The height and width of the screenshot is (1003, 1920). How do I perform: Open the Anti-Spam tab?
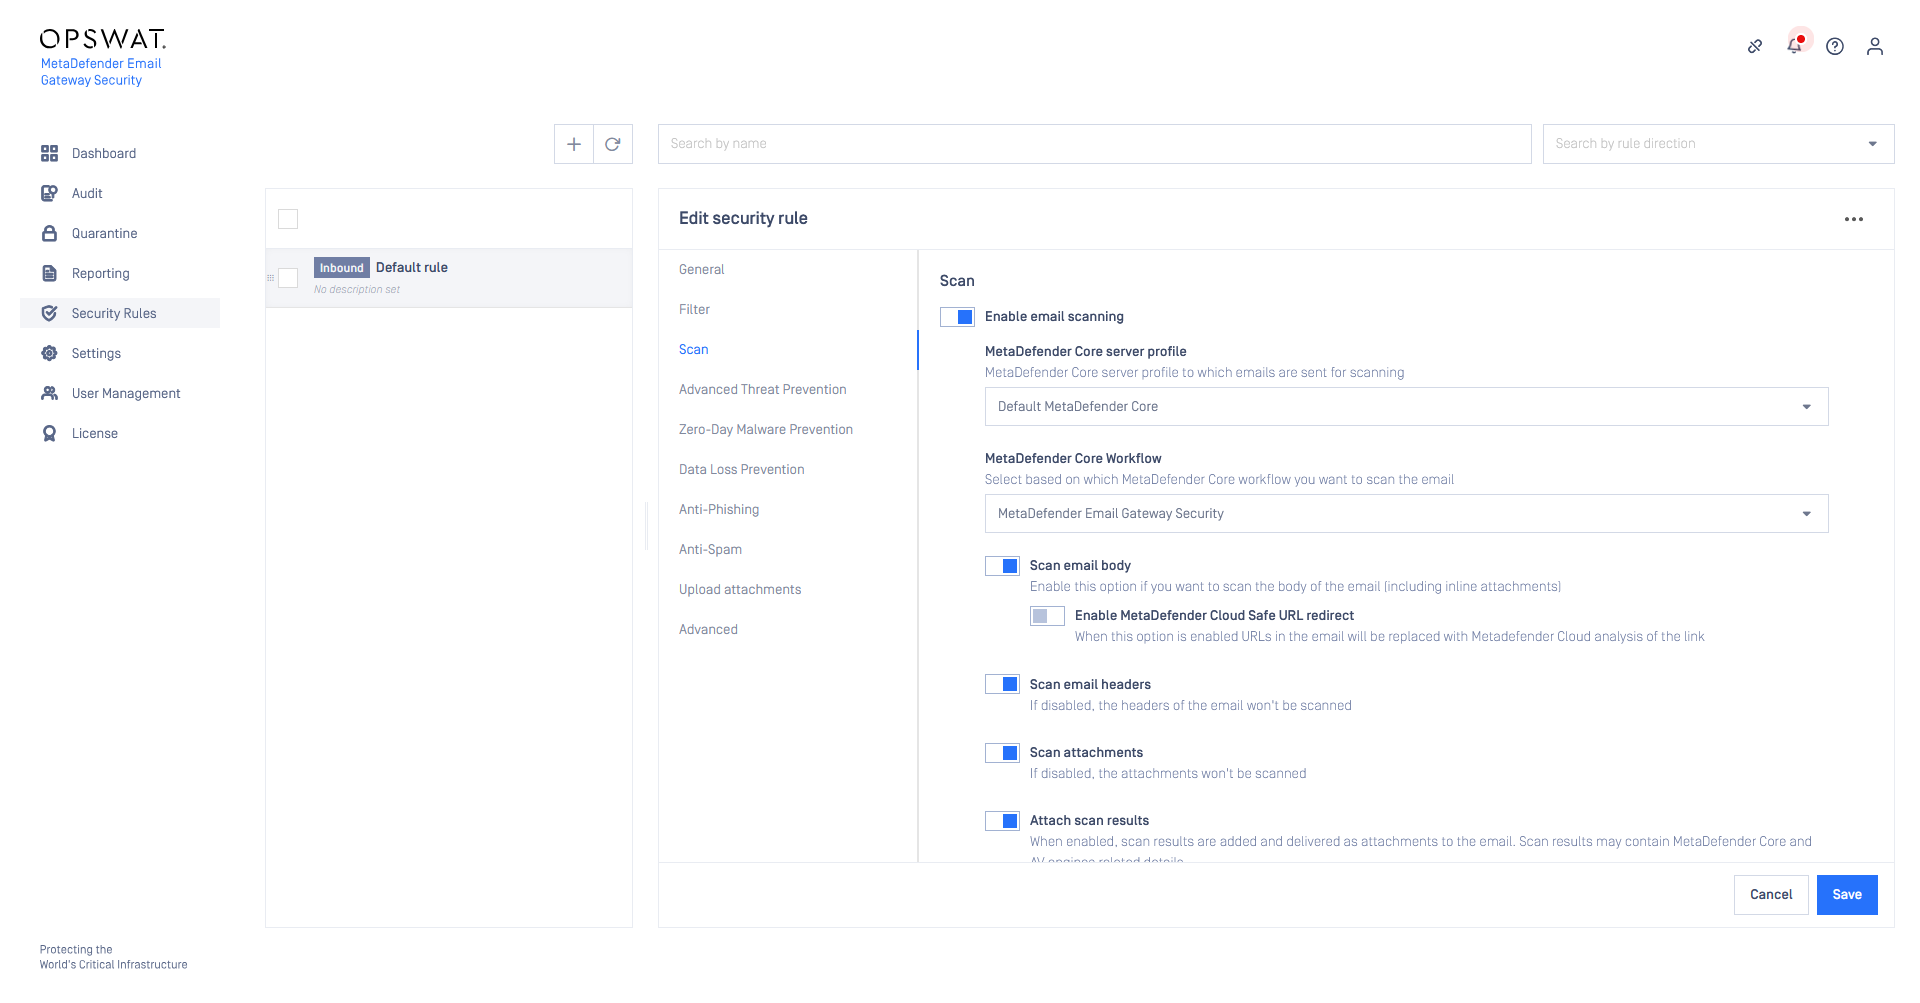click(710, 550)
